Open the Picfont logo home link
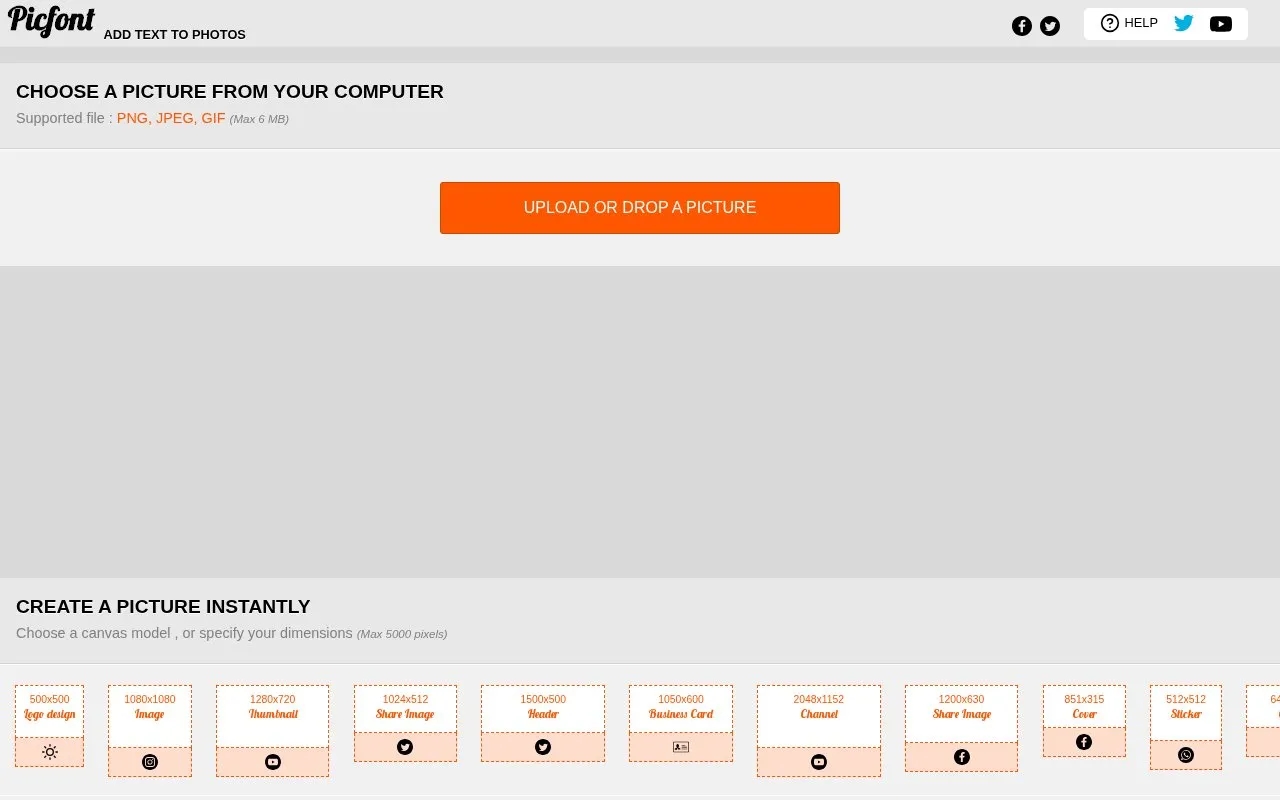1280x800 pixels. pos(51,21)
